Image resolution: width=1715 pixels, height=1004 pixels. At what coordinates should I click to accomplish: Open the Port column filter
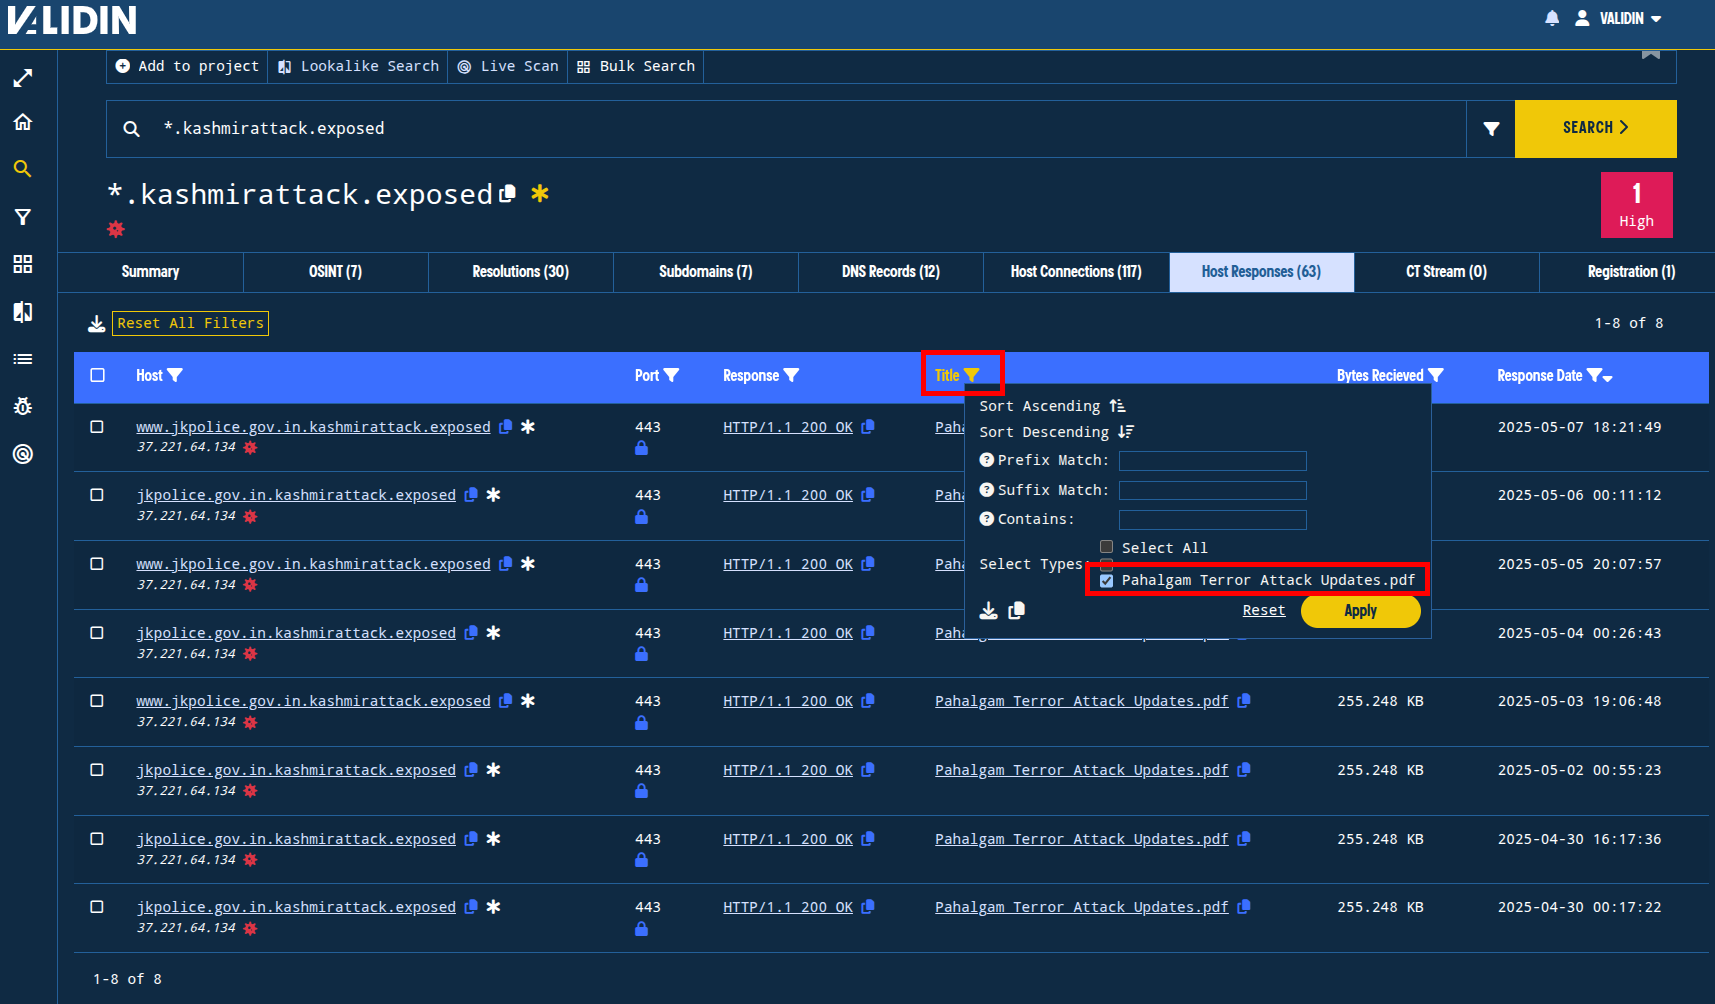671,375
